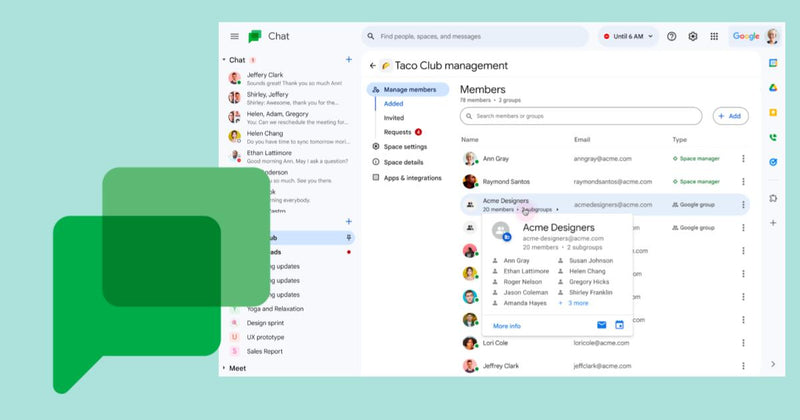Click Lori Cole member row name
Screen dimensions: 800x420
pos(495,343)
